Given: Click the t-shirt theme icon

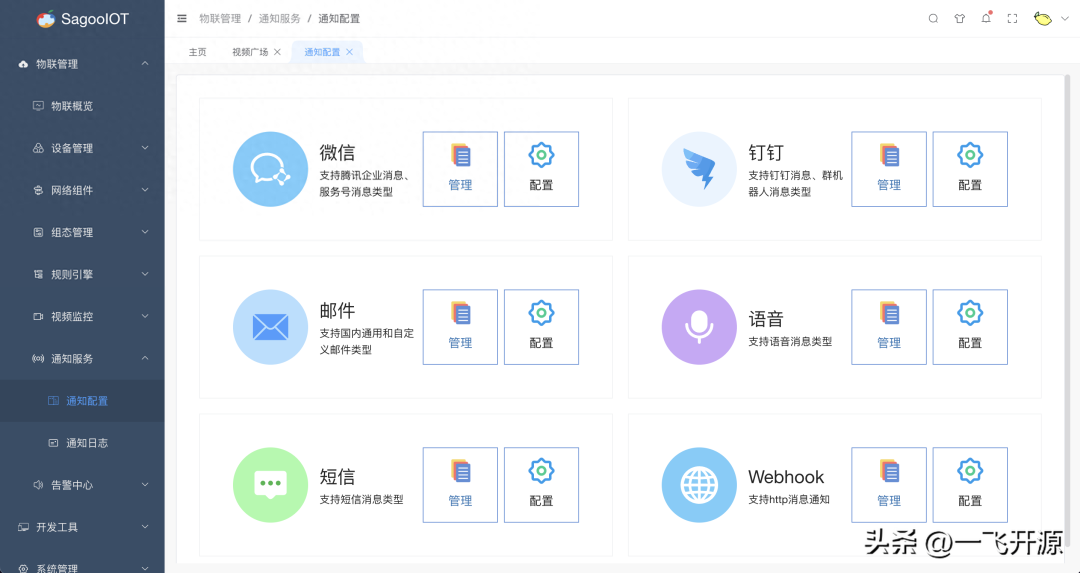Looking at the screenshot, I should [x=959, y=19].
